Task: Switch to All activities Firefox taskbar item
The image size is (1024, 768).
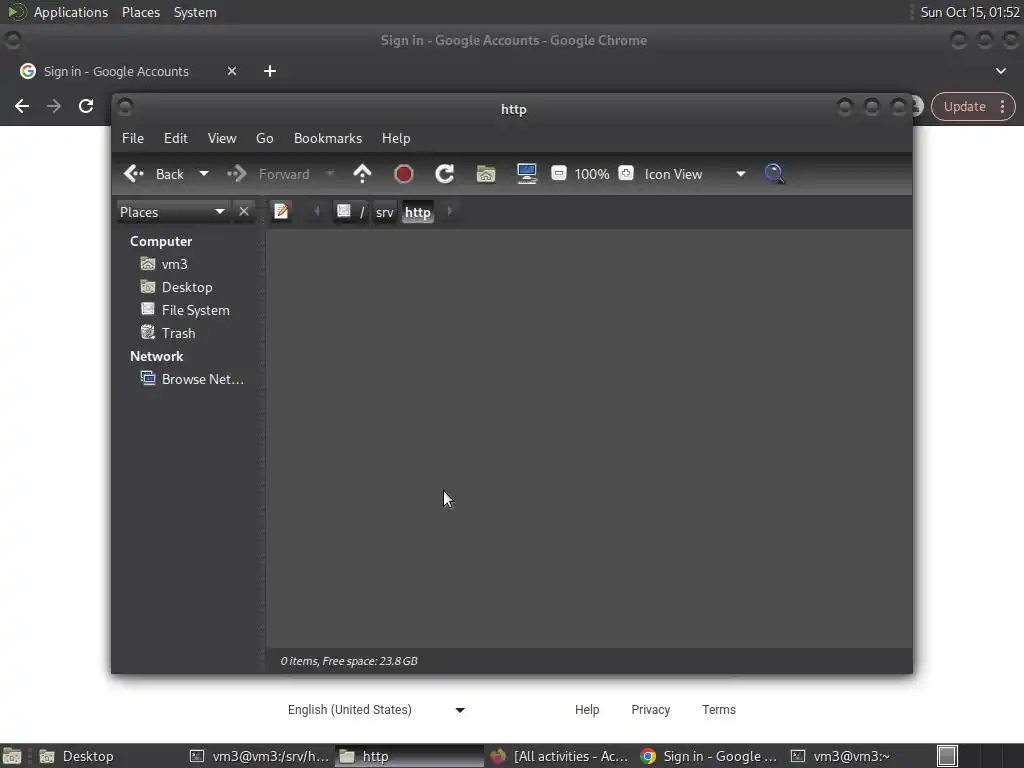Action: [x=560, y=756]
